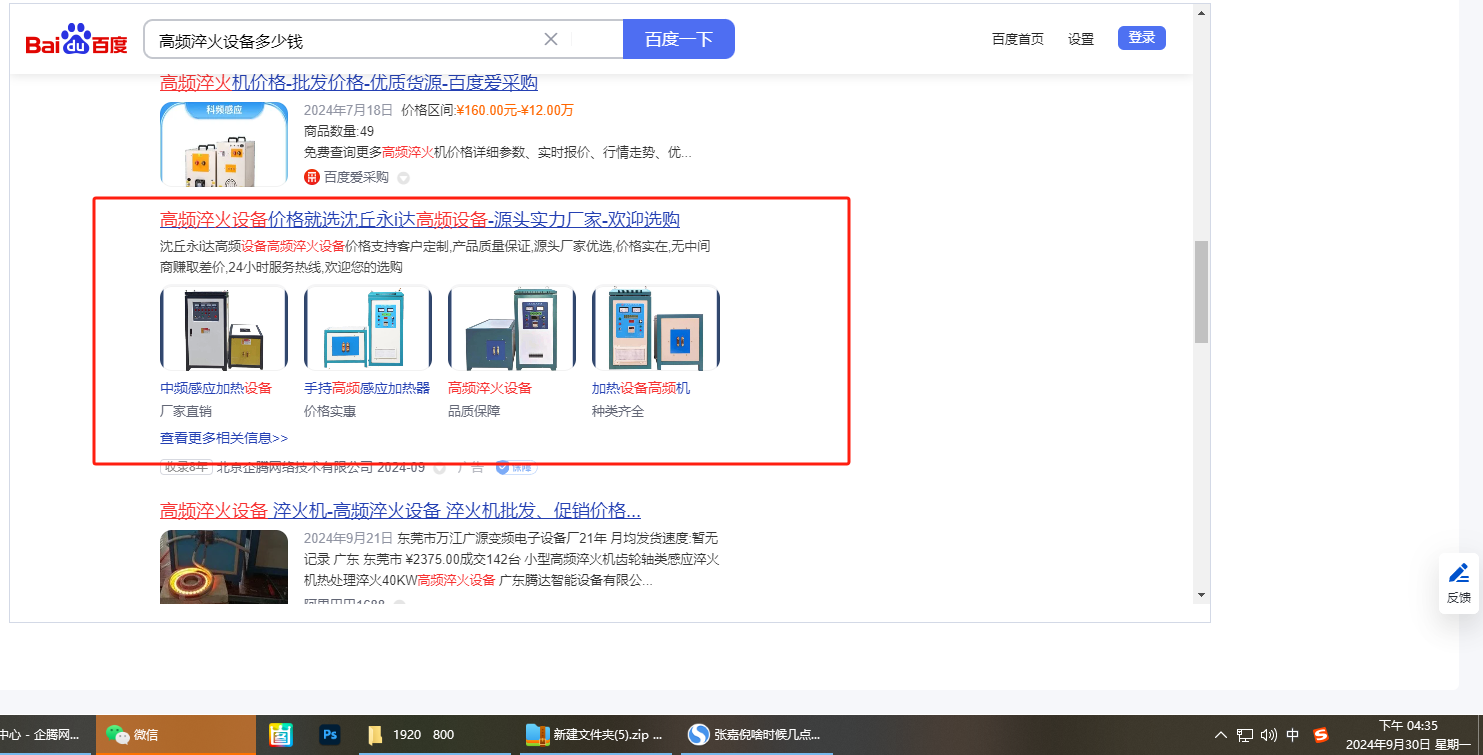This screenshot has width=1483, height=755.
Task: Click the 科频感应 product thumbnail
Action: [224, 144]
